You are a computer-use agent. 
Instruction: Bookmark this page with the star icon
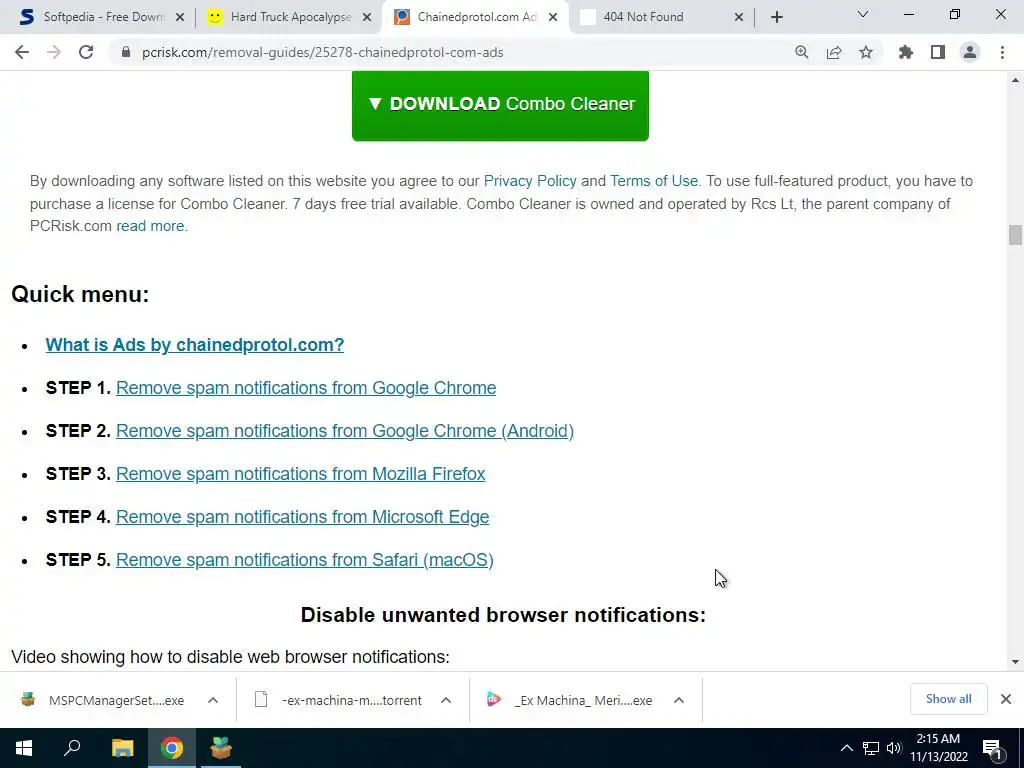tap(866, 52)
